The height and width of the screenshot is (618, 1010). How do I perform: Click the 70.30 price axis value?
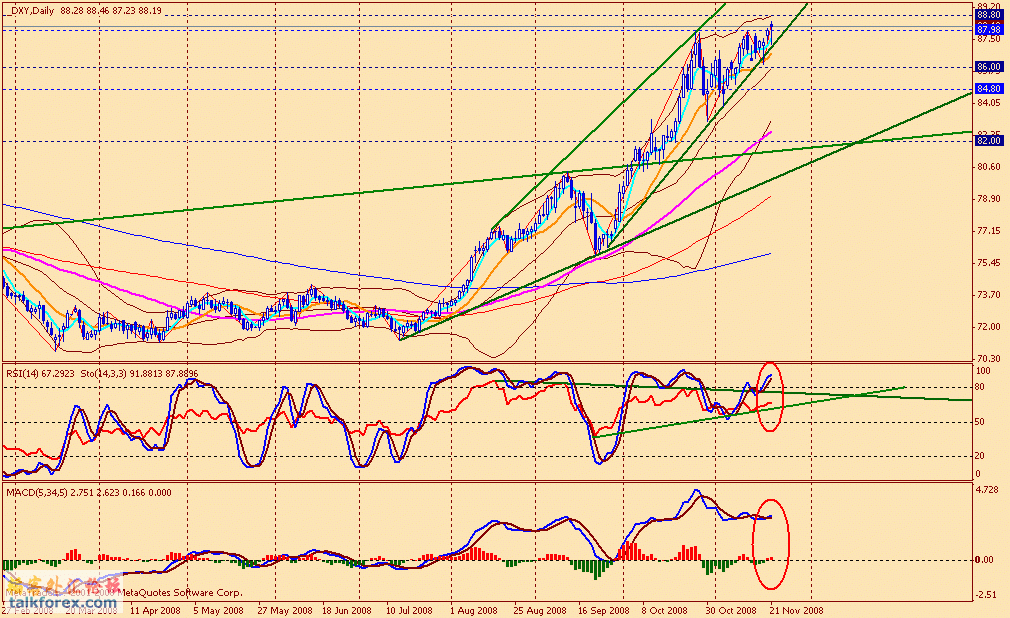point(989,358)
